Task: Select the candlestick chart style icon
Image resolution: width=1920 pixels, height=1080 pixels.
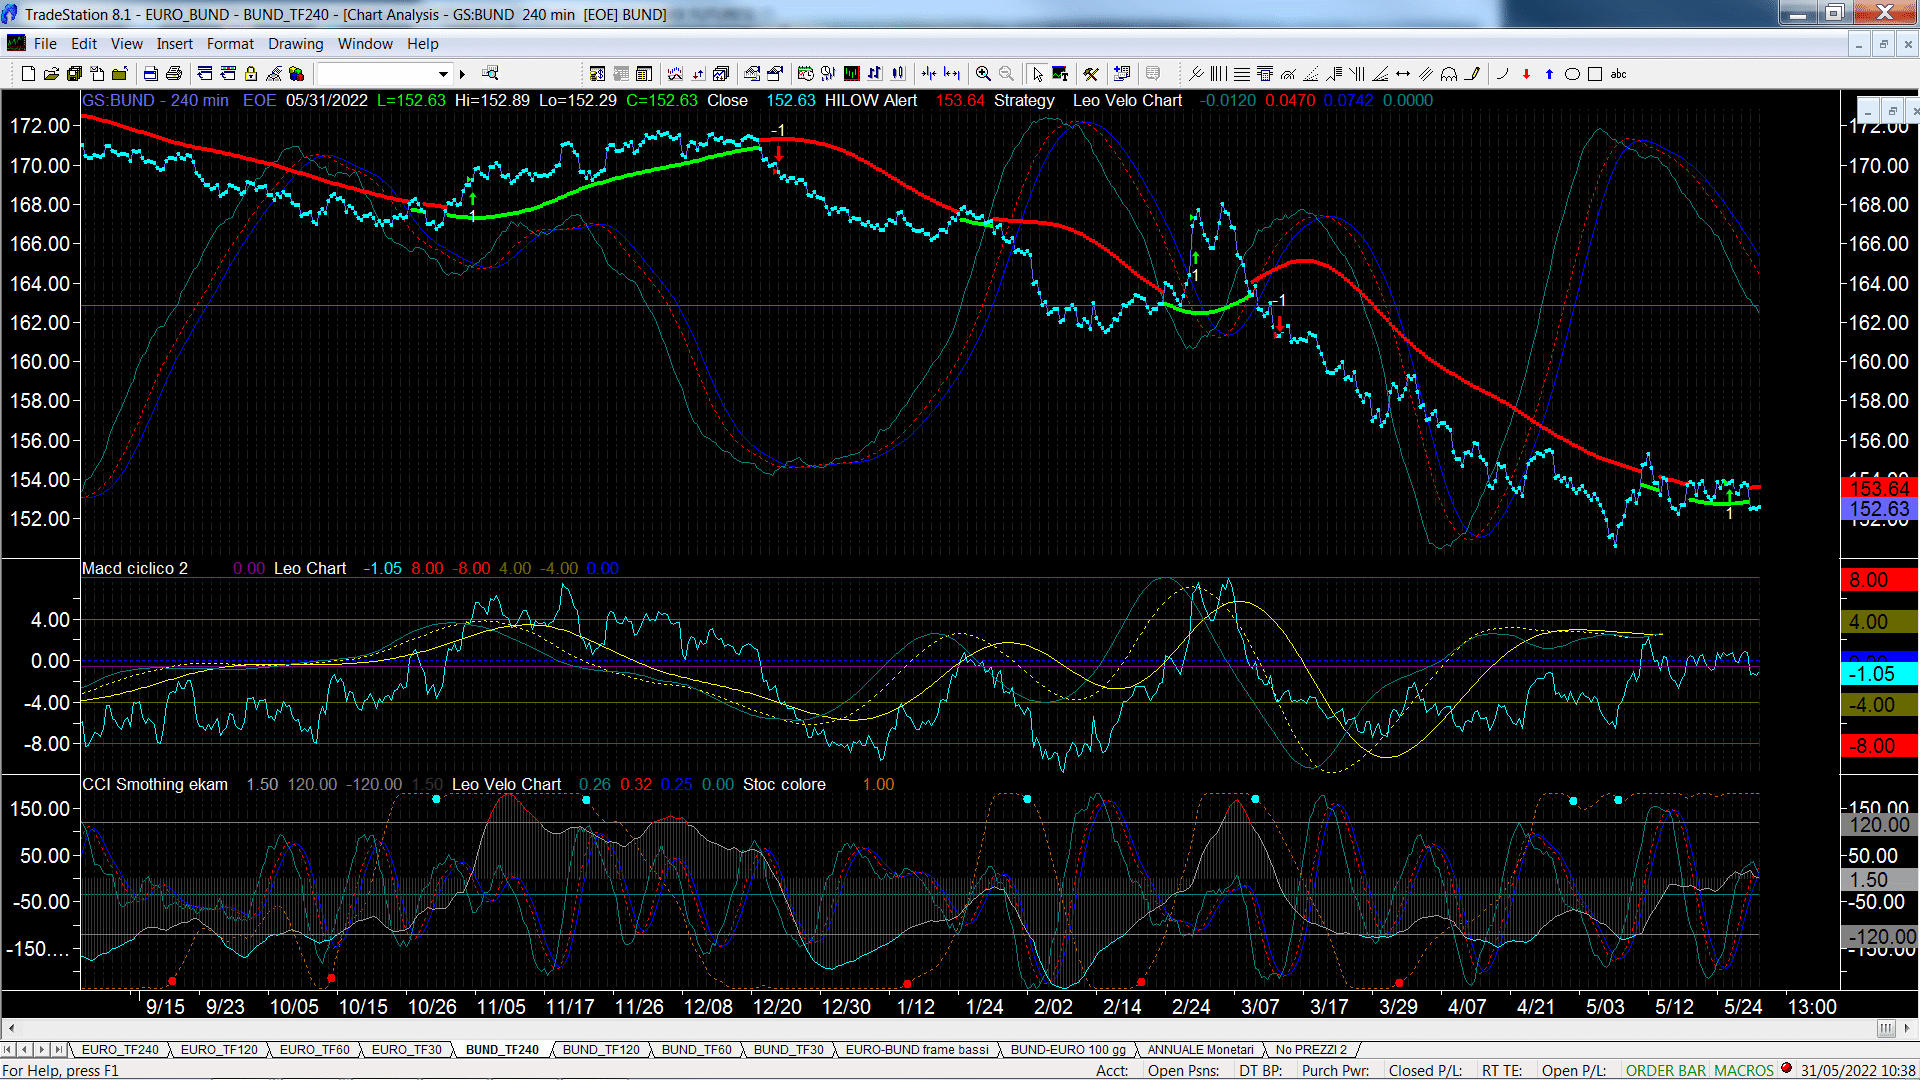Action: [897, 73]
